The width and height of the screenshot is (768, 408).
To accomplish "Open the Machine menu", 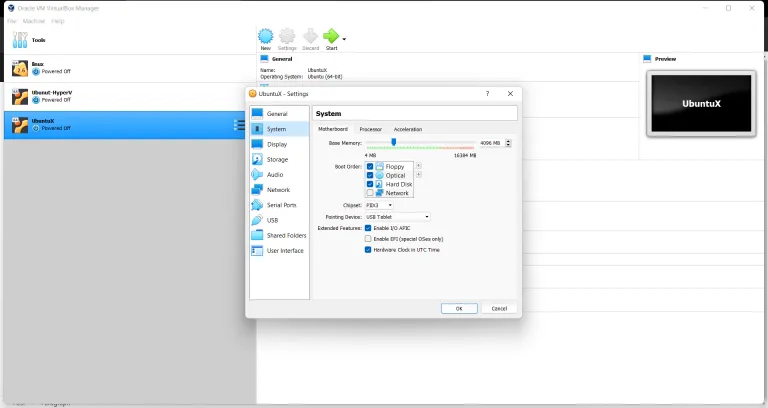I will click(34, 21).
